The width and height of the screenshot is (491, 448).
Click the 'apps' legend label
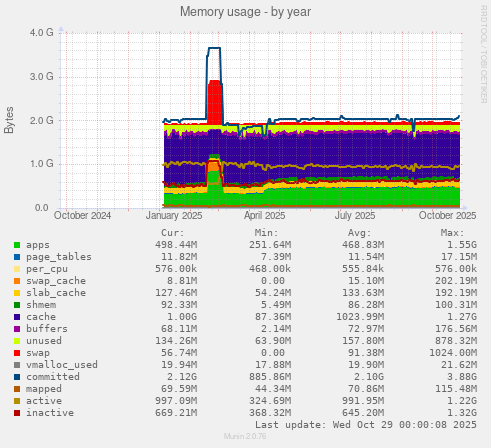click(38, 245)
